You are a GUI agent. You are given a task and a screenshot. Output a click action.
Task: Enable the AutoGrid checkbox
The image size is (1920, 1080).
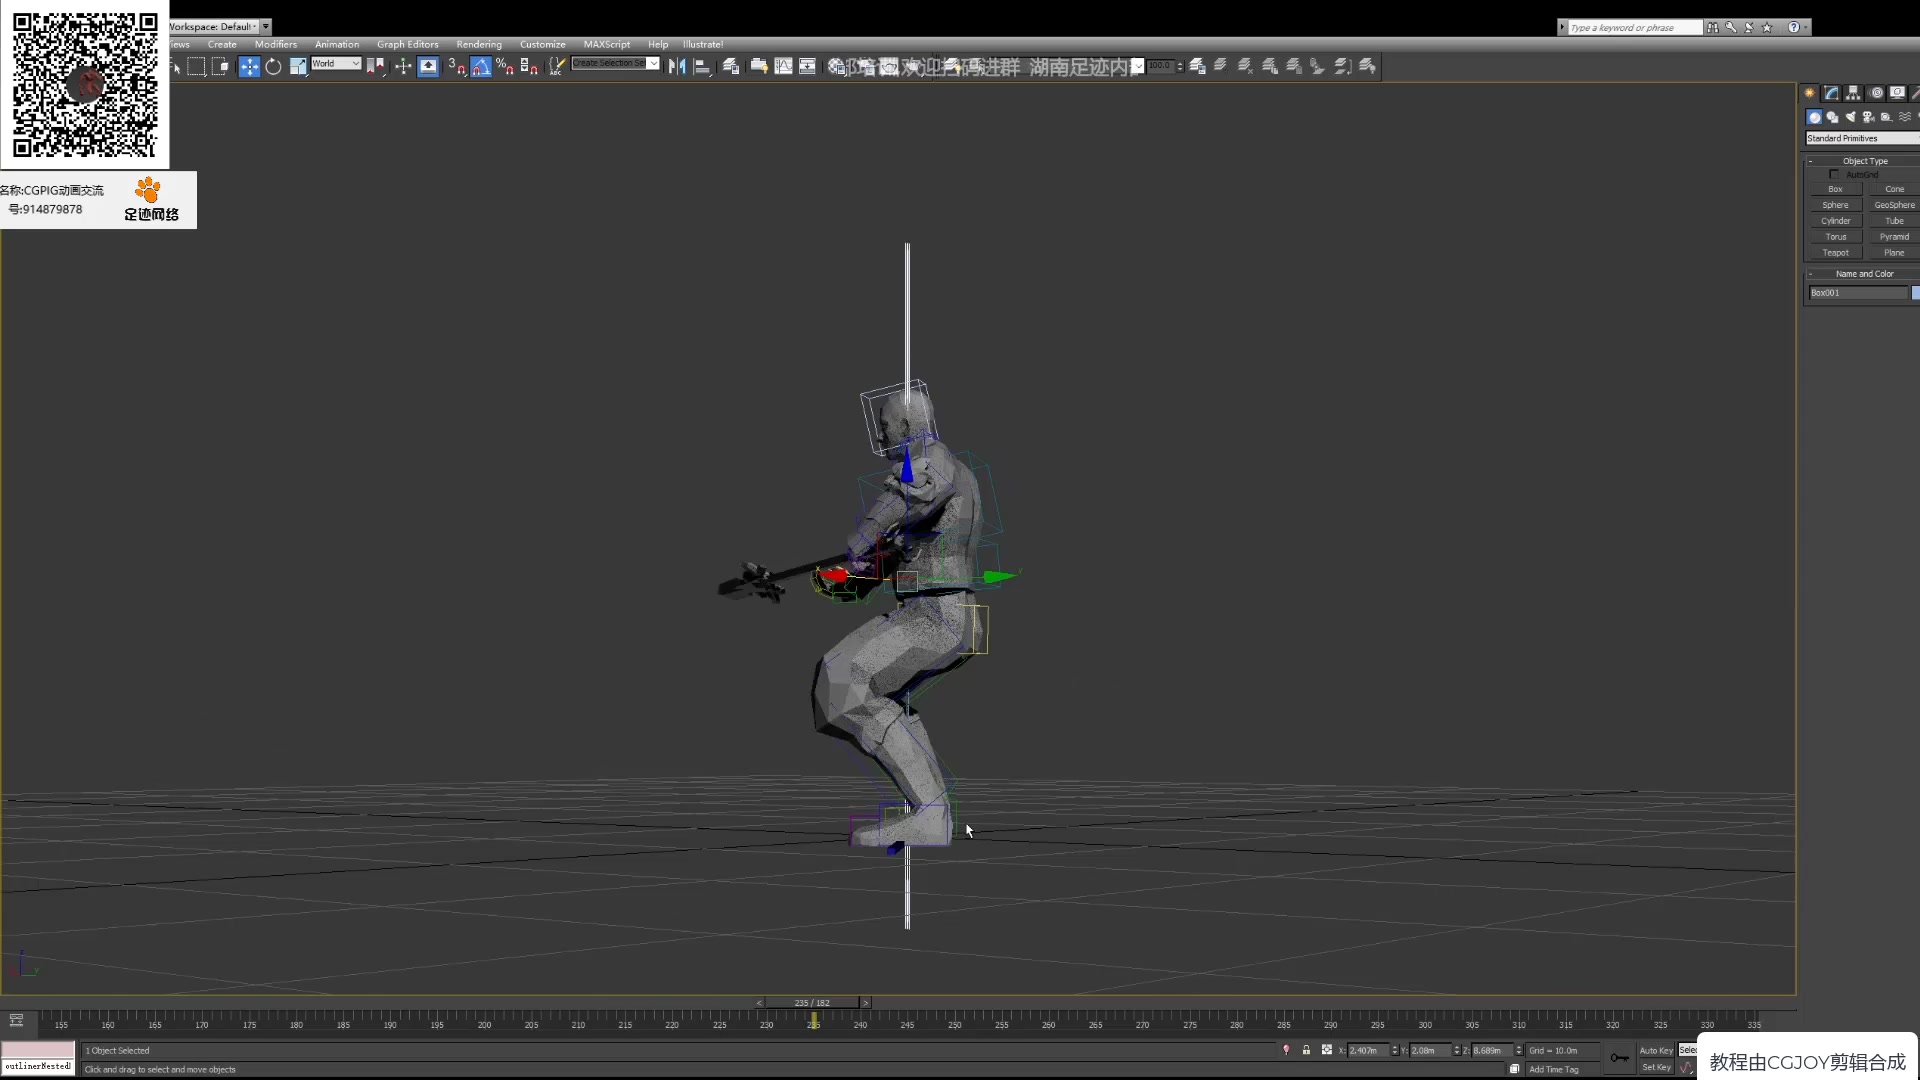pyautogui.click(x=1834, y=175)
